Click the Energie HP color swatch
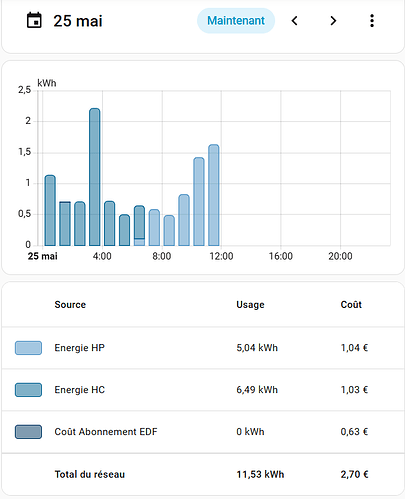The width and height of the screenshot is (405, 499). tap(28, 348)
